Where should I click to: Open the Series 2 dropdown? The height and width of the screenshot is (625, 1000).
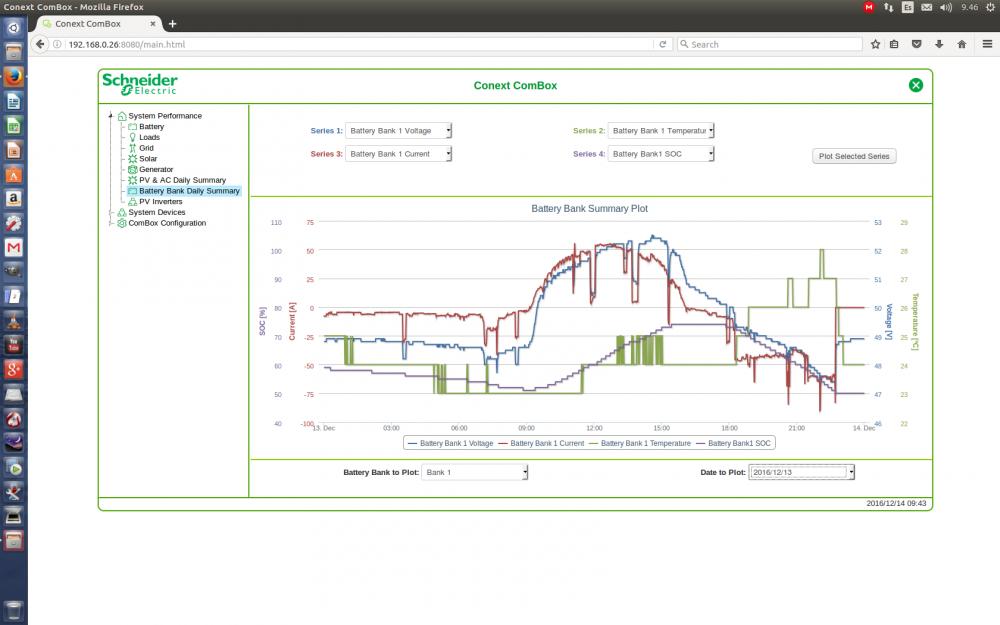pyautogui.click(x=661, y=131)
